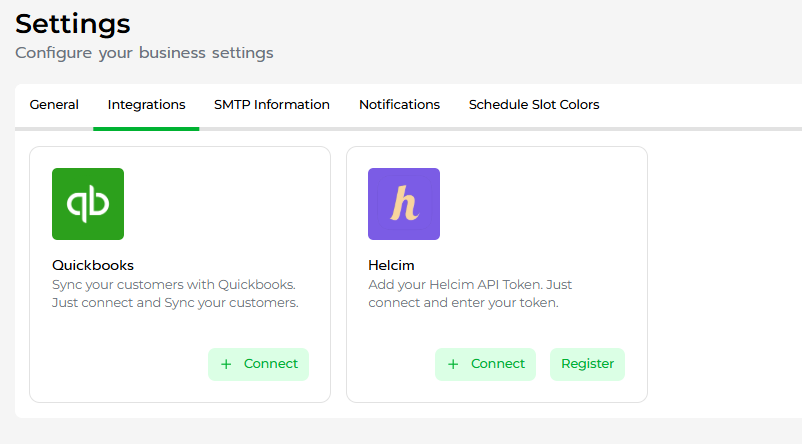Viewport: 802px width, 444px height.
Task: Go to the Notifications tab
Action: [399, 105]
